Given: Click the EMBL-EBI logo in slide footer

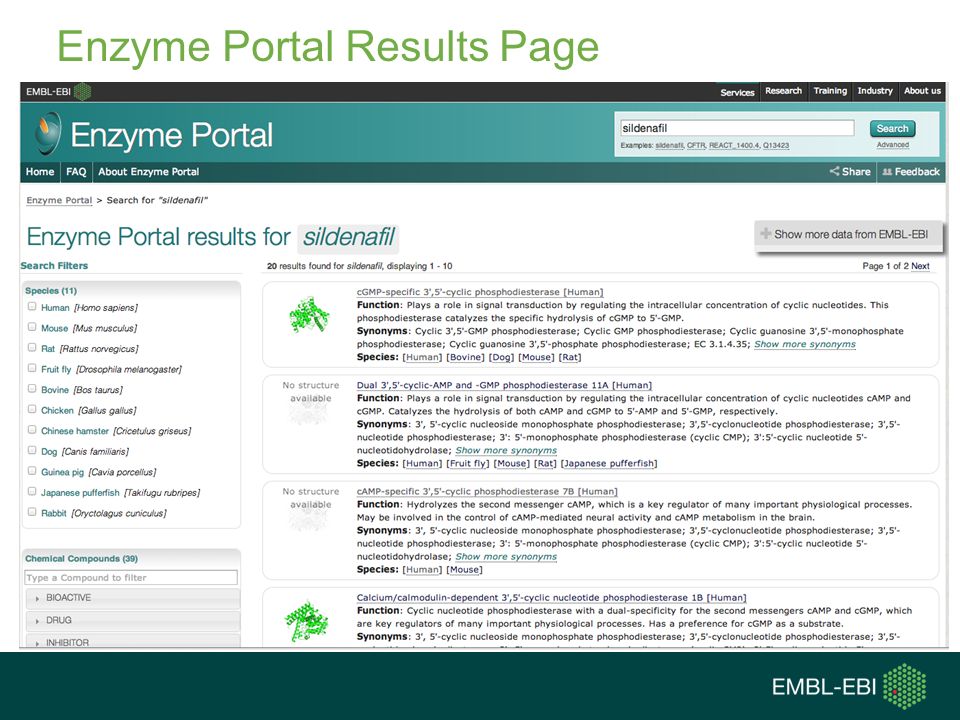Looking at the screenshot, I should click(849, 687).
